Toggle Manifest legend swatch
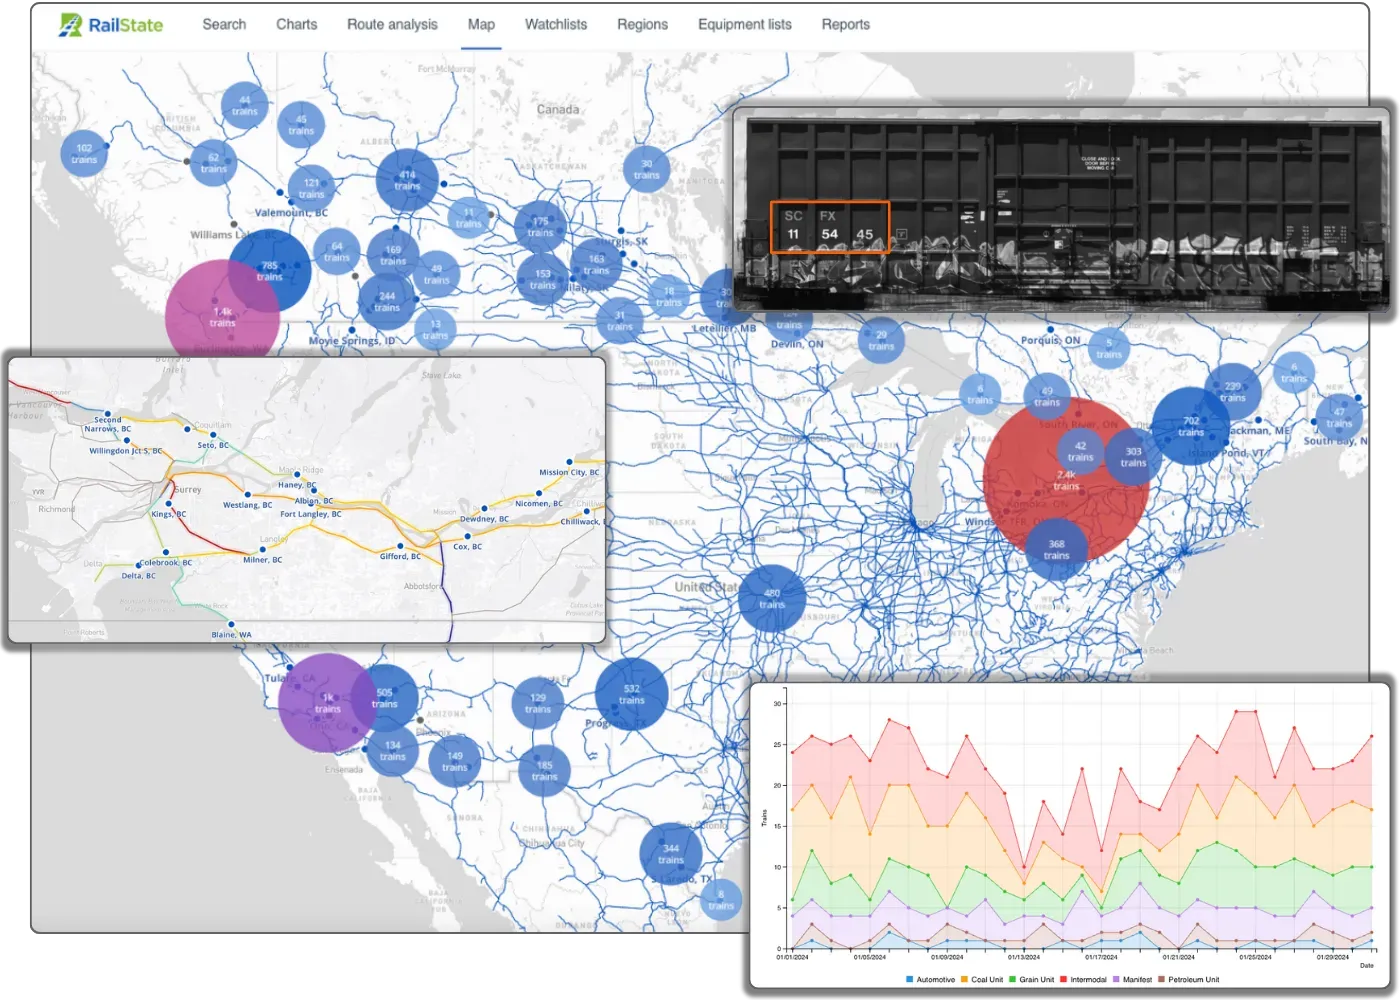 [x=1116, y=980]
